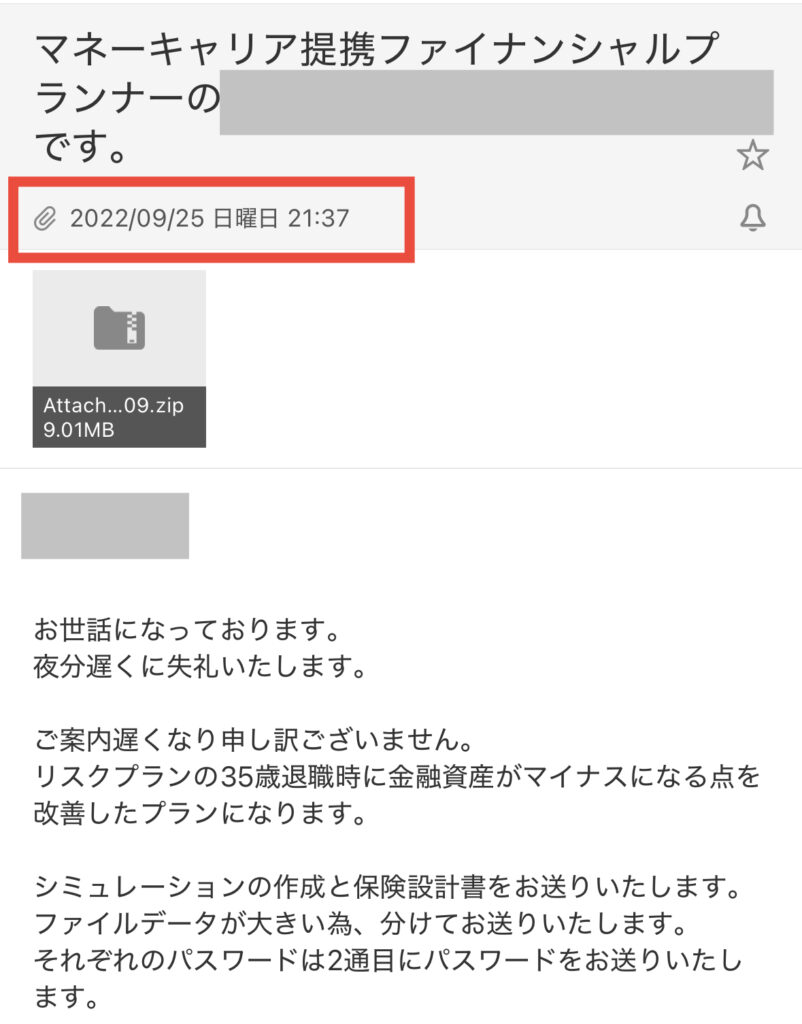802x1024 pixels.
Task: Select the 2022/09/25 date text
Action: pos(137,218)
